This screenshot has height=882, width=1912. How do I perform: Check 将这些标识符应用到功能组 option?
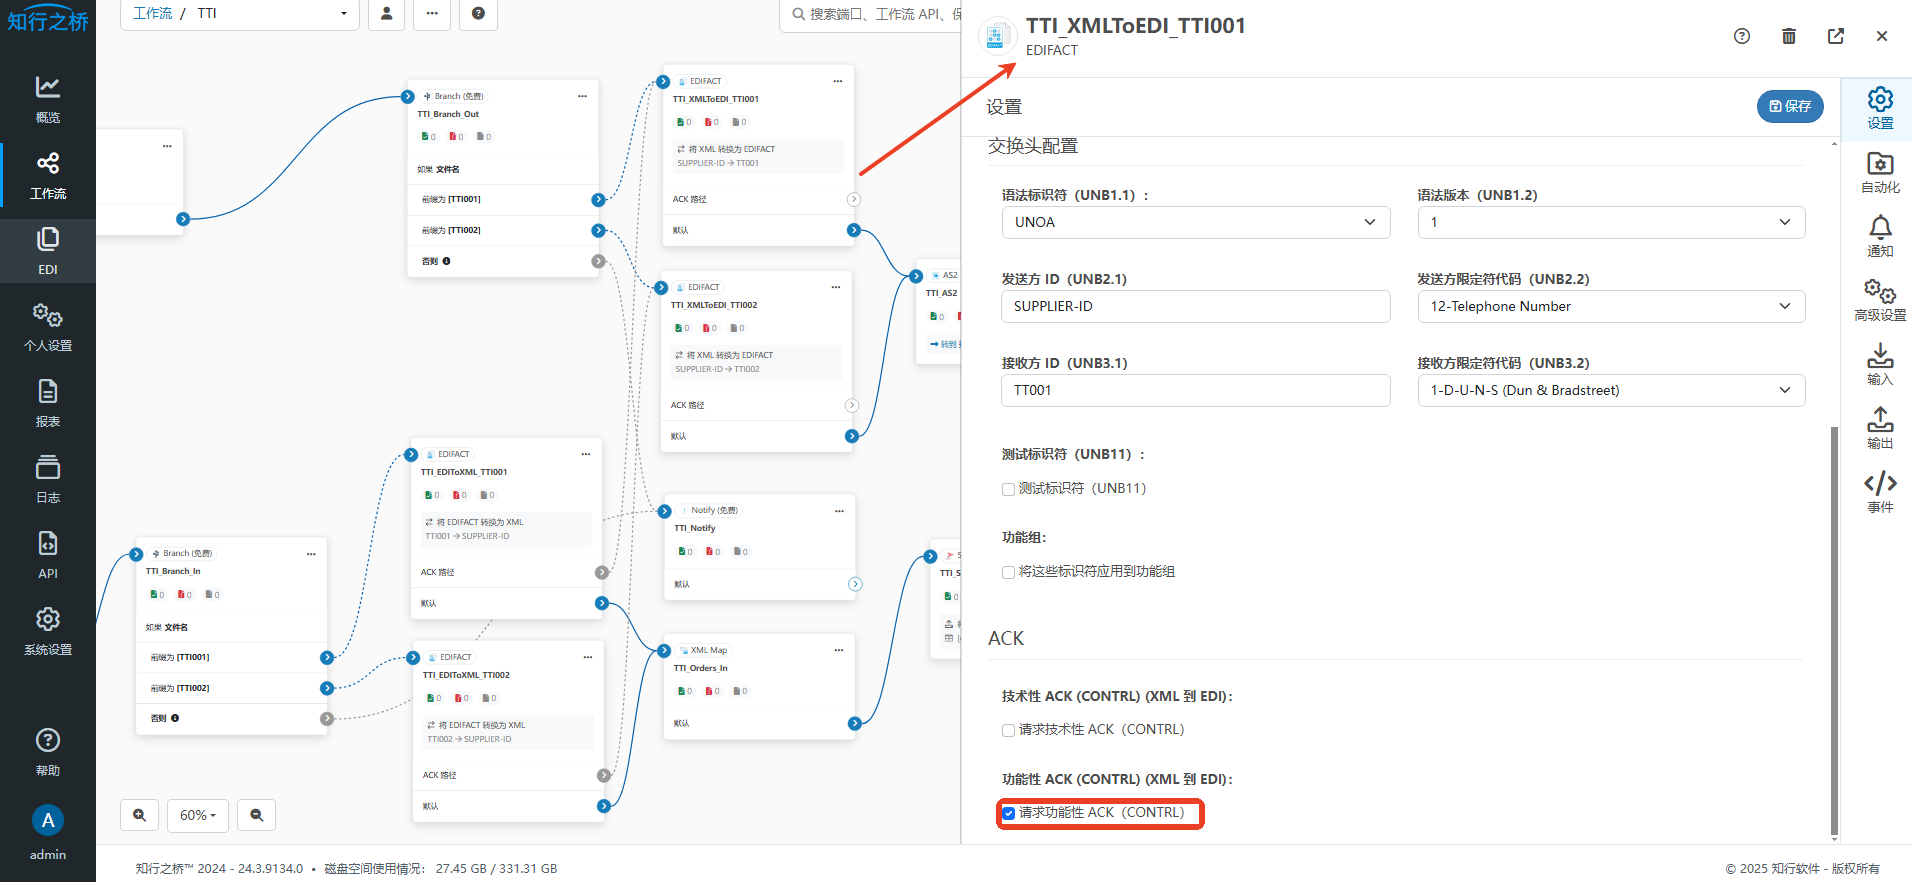1009,572
